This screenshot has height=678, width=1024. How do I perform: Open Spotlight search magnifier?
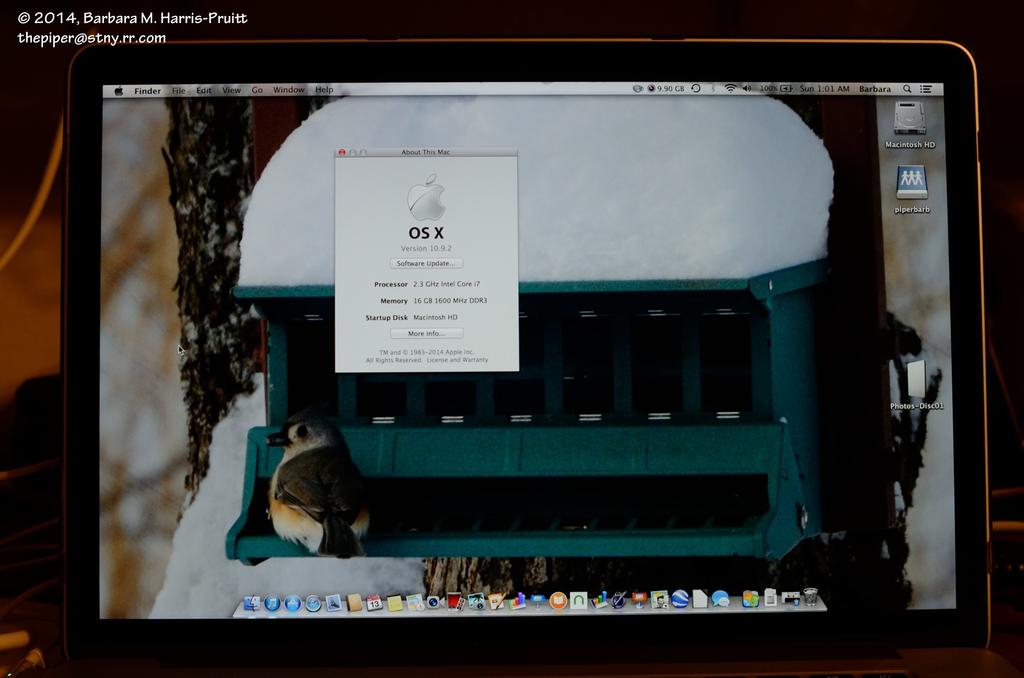pos(907,89)
